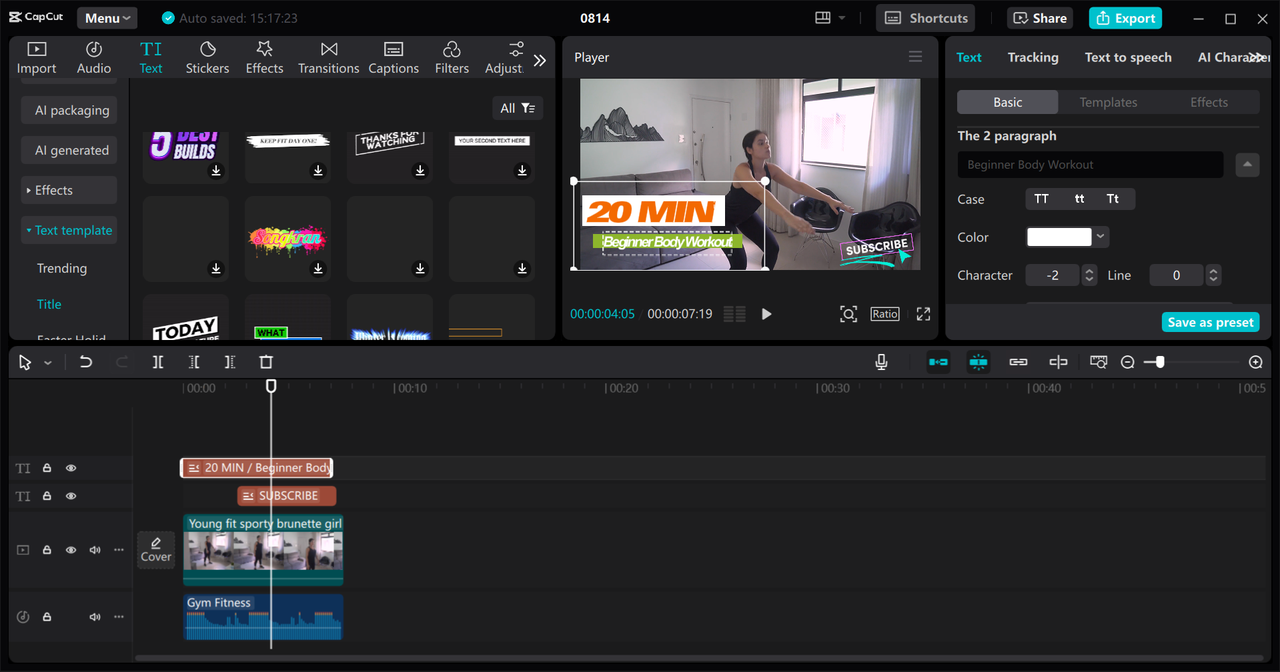Delete right of playhead

pos(230,362)
